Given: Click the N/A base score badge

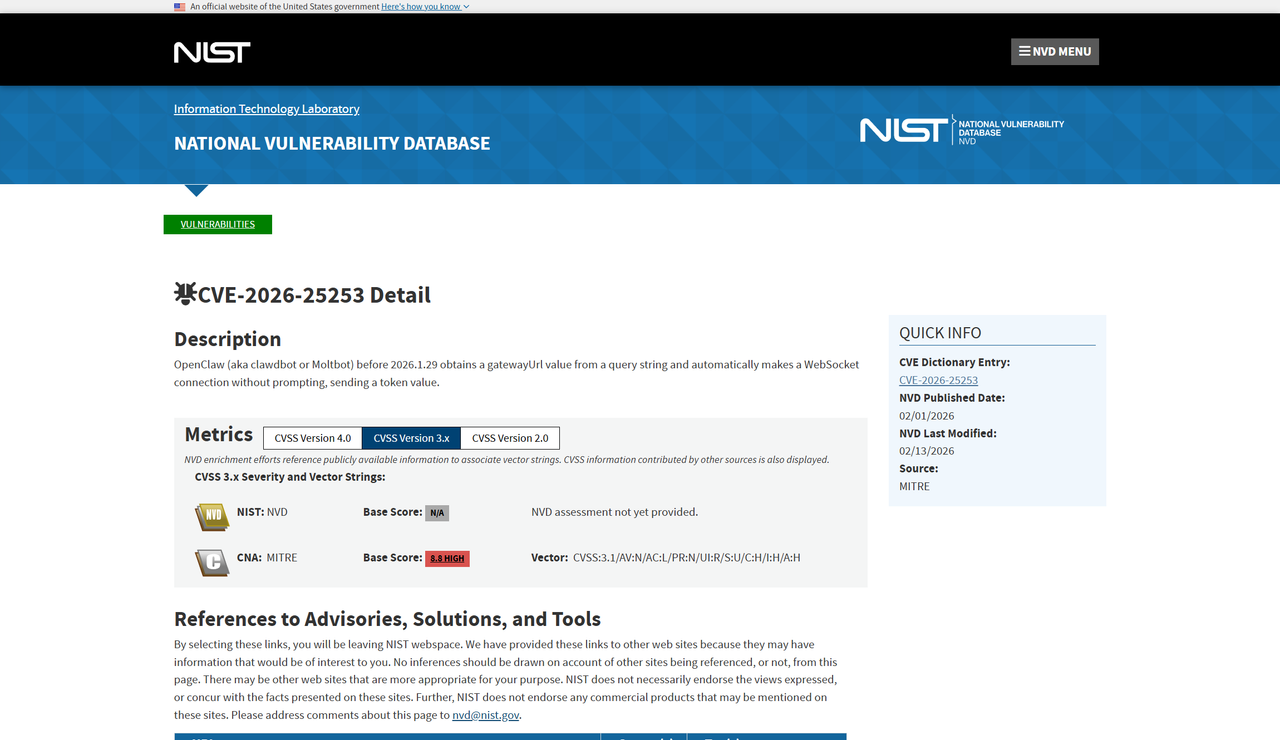Looking at the screenshot, I should (437, 513).
